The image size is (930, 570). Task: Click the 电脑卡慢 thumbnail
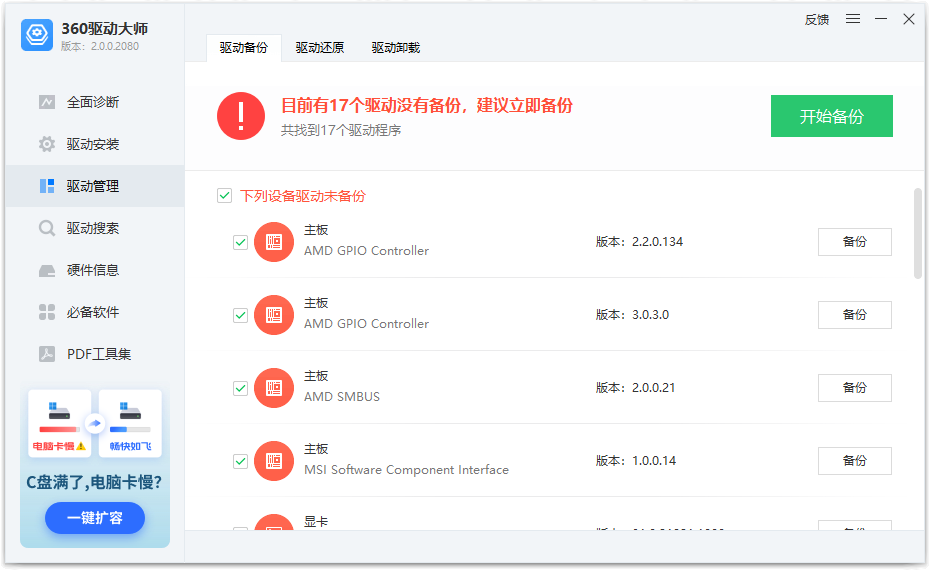[x=59, y=423]
